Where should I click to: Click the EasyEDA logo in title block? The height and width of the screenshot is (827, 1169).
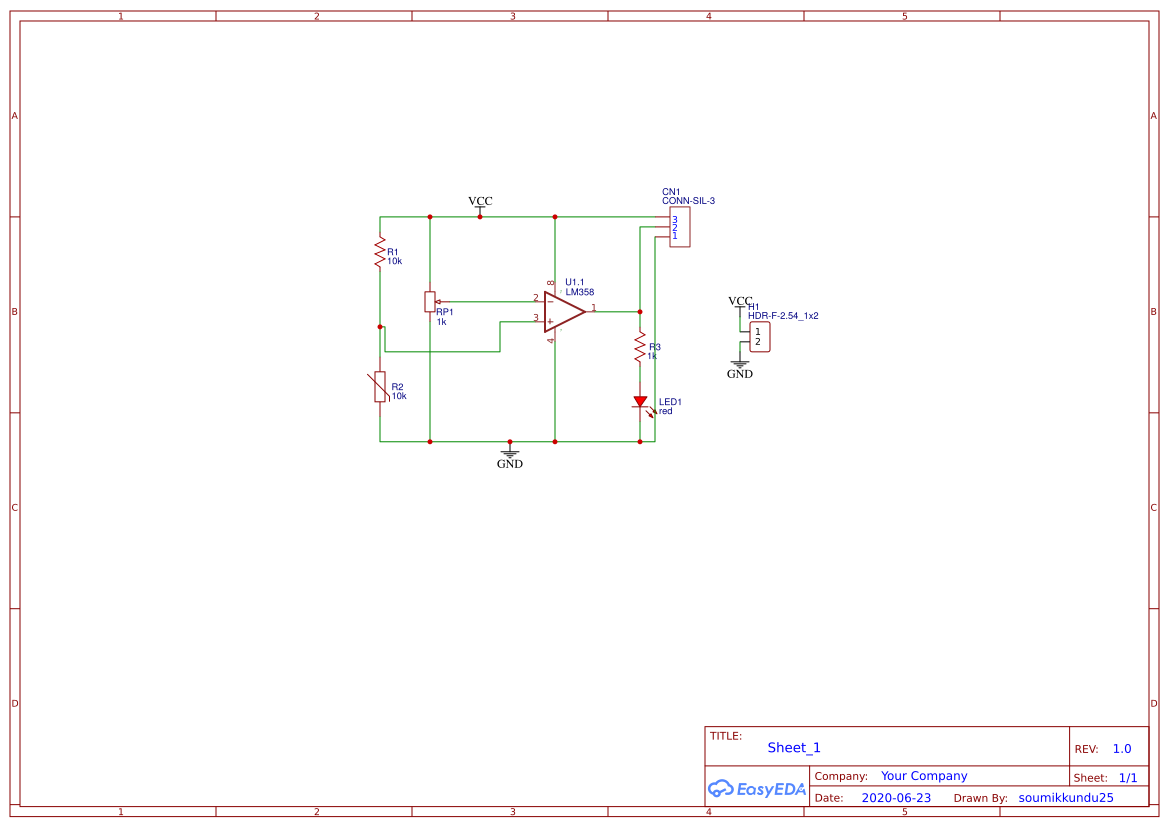[757, 789]
